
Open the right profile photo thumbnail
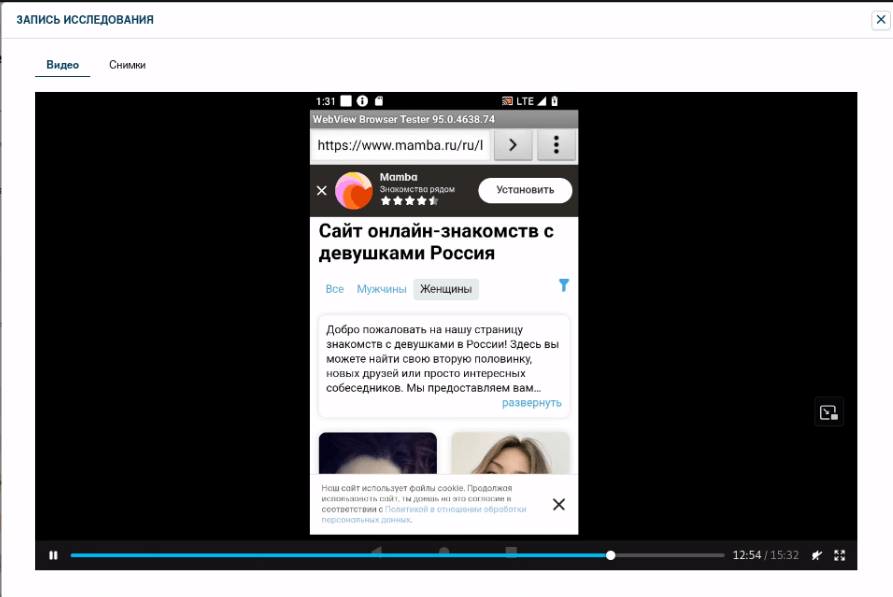click(x=510, y=453)
